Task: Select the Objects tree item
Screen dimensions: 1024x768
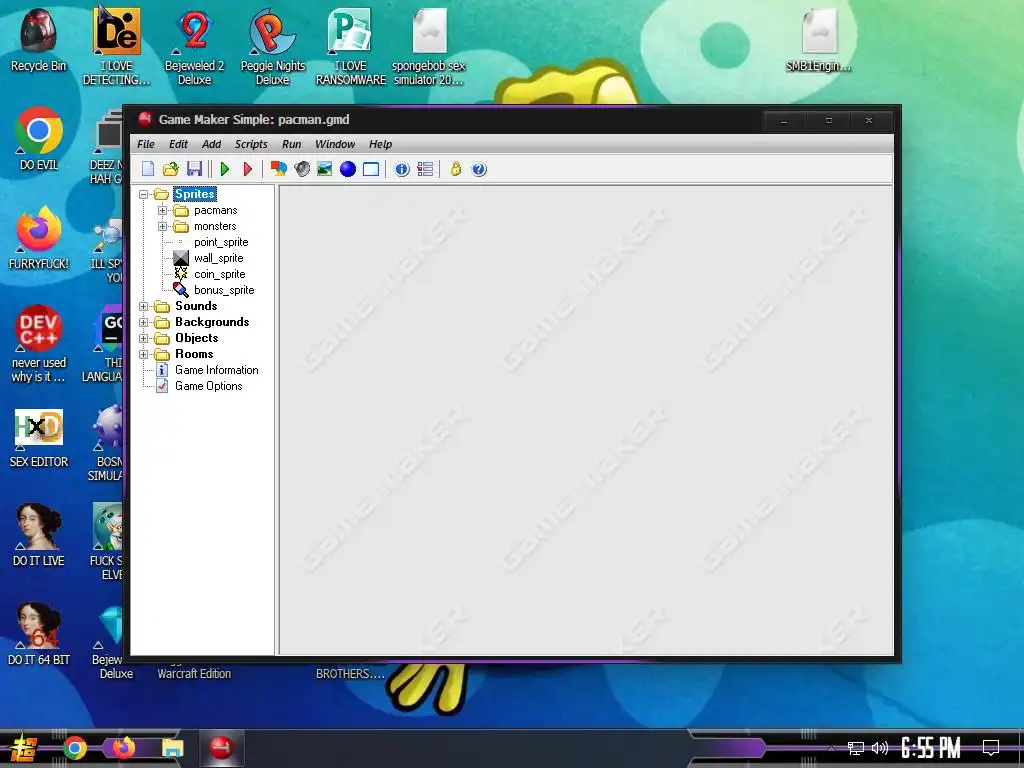Action: tap(197, 338)
